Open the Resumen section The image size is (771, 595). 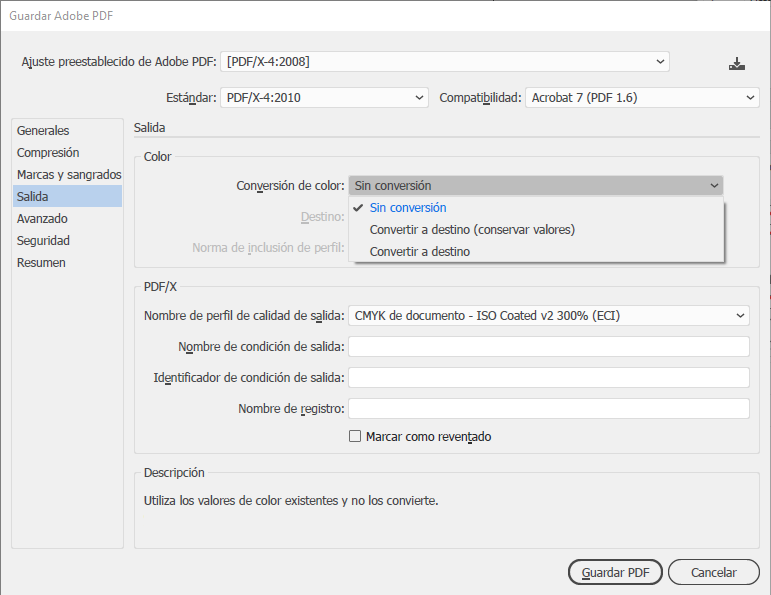tap(67, 263)
